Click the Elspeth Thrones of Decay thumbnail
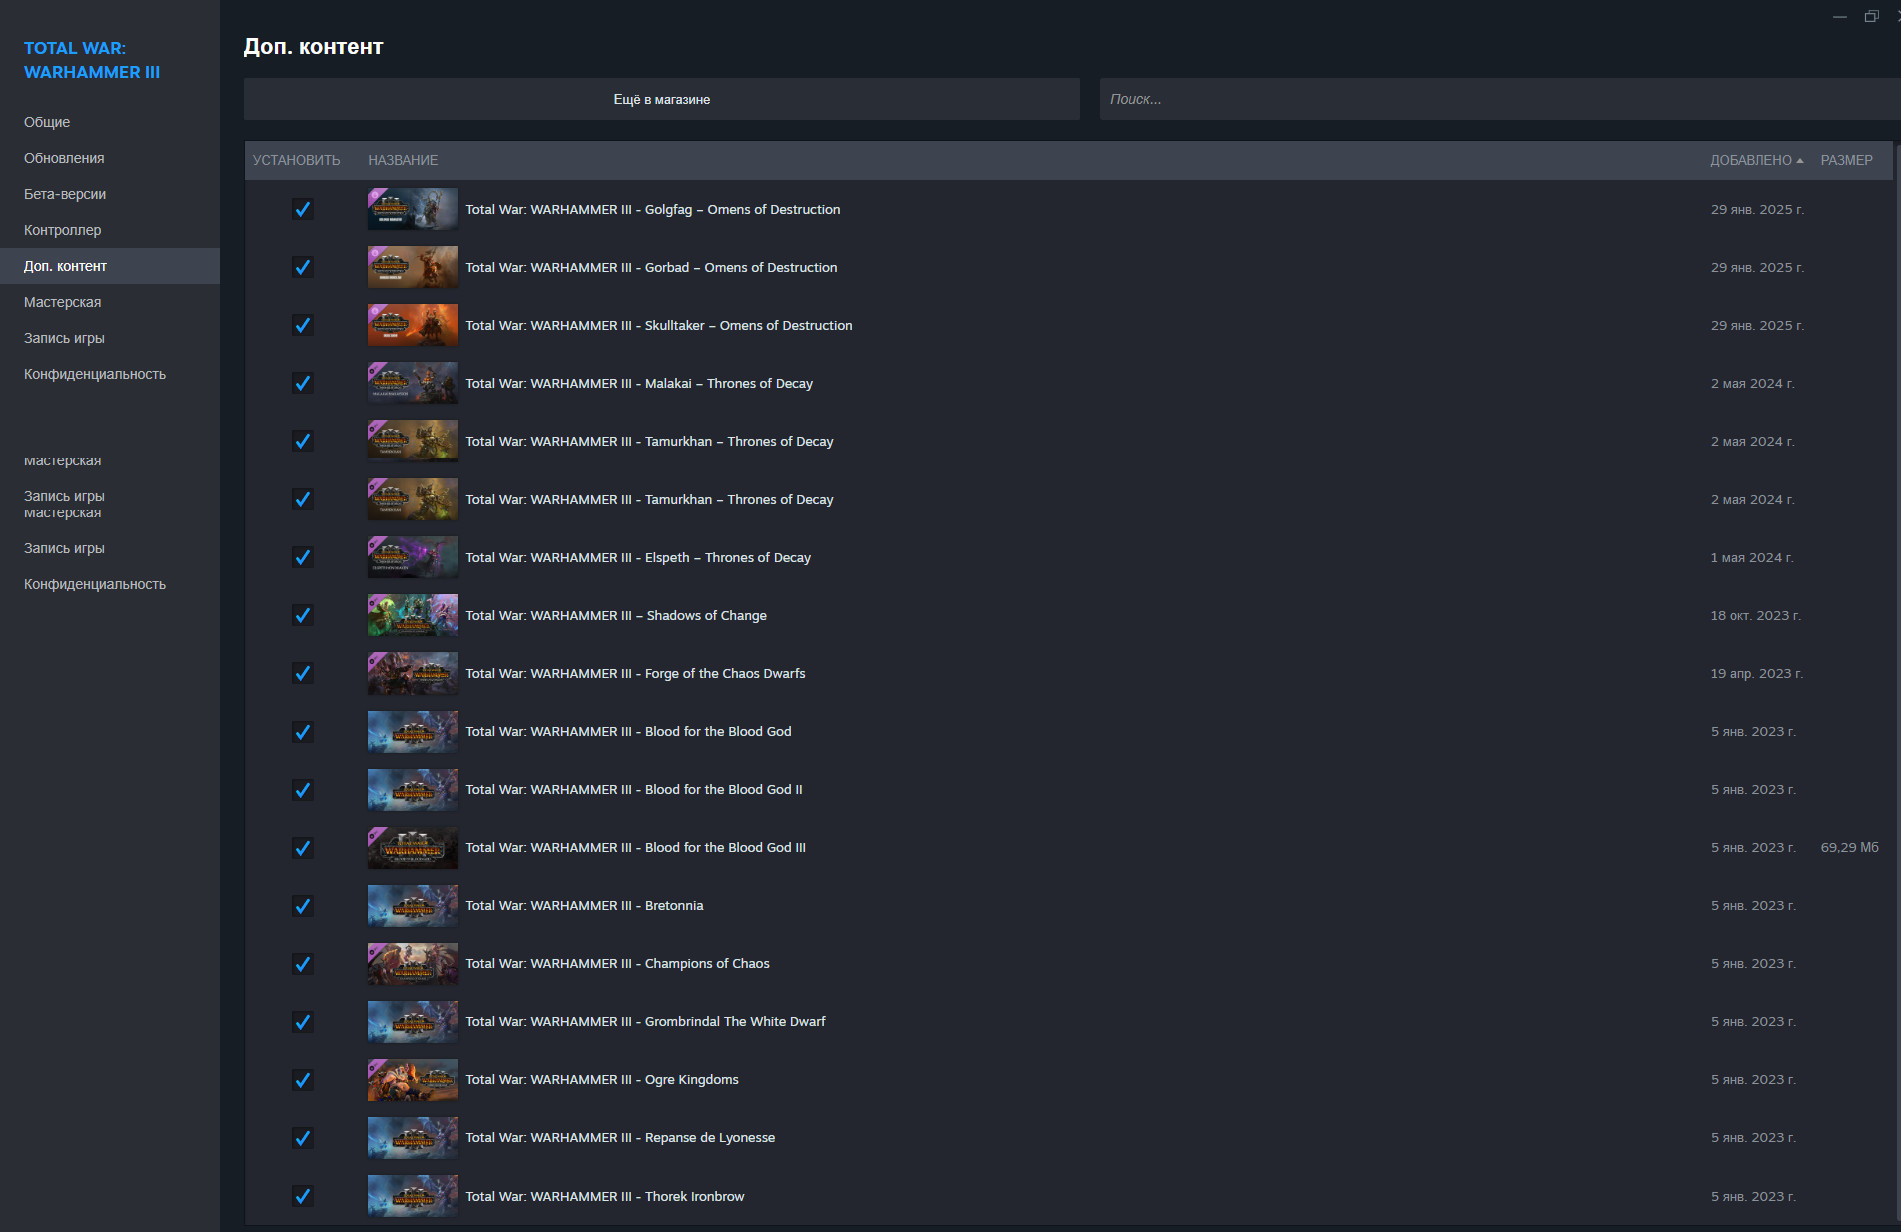 click(x=412, y=558)
